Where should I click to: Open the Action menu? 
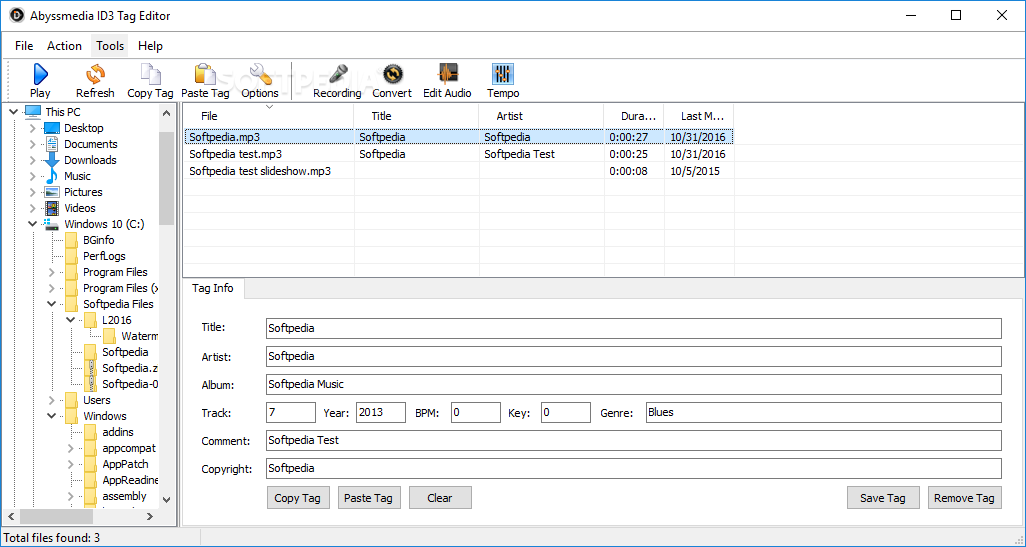coord(64,46)
